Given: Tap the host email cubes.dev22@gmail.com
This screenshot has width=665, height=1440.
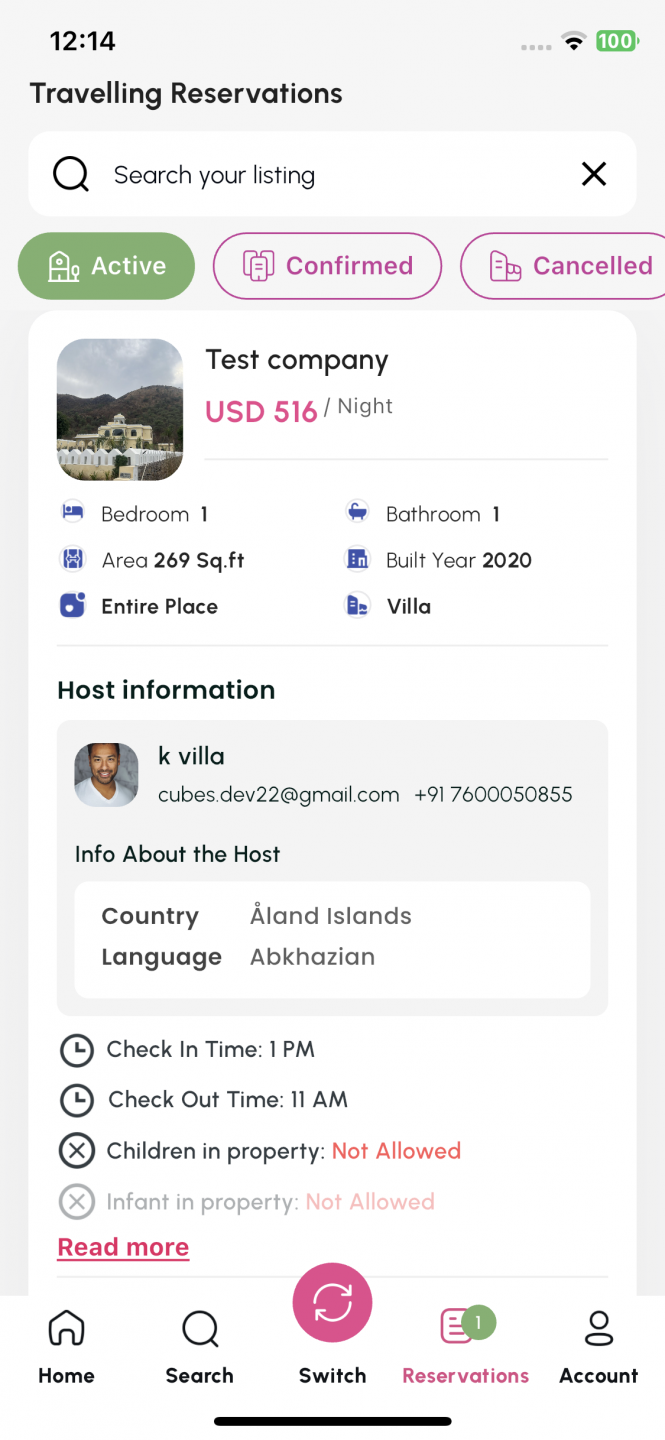Looking at the screenshot, I should (279, 795).
